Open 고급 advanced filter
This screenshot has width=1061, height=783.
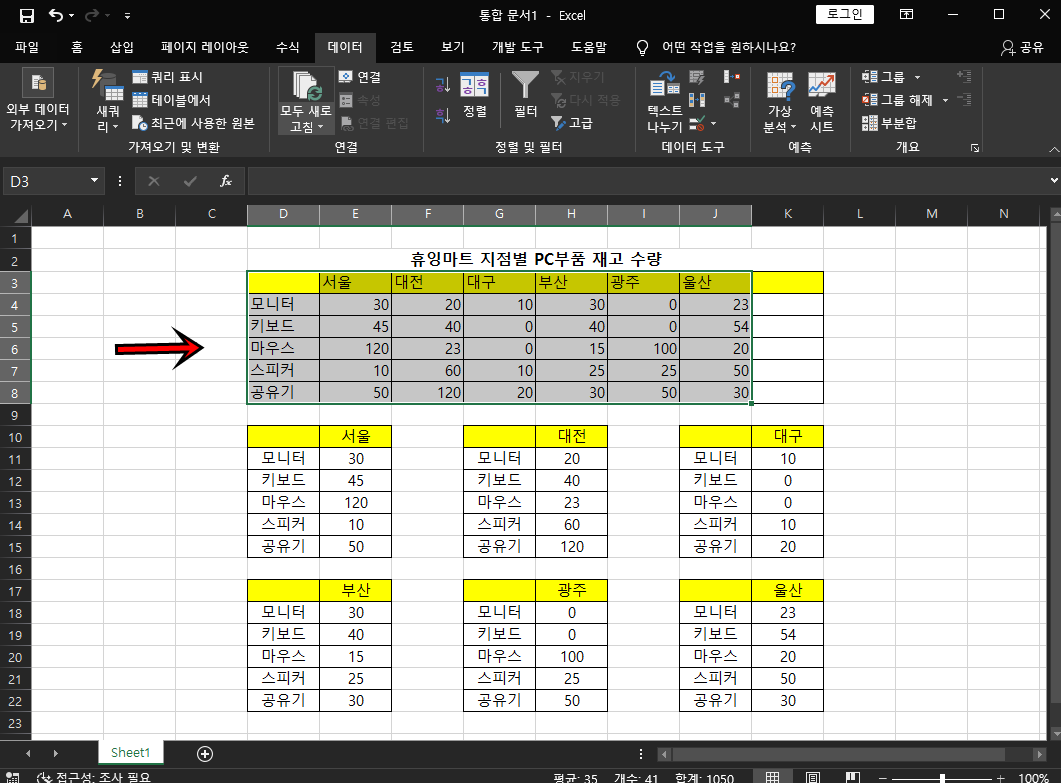point(572,123)
